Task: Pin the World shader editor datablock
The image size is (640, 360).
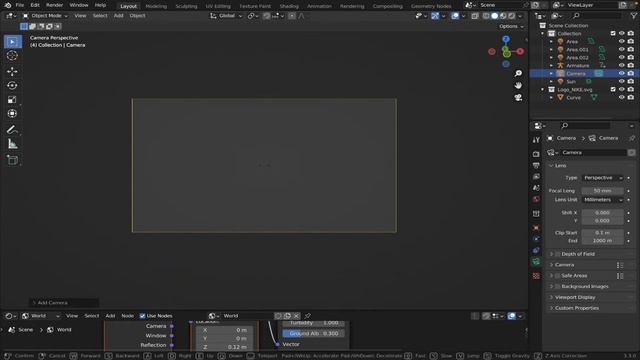Action: (x=308, y=316)
